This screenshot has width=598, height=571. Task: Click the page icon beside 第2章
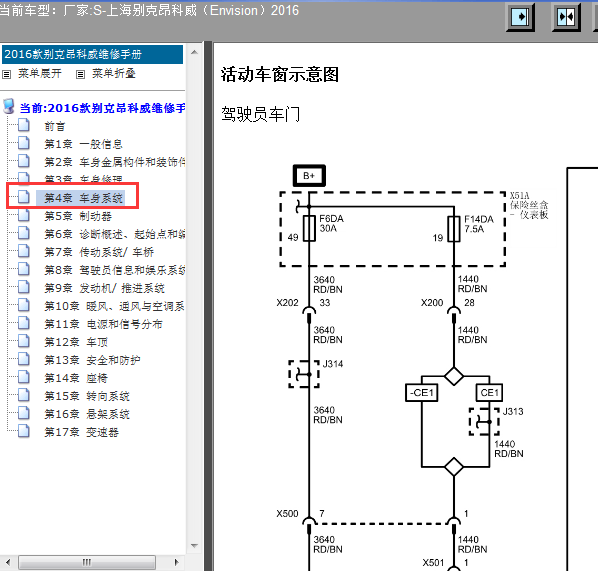(x=24, y=161)
